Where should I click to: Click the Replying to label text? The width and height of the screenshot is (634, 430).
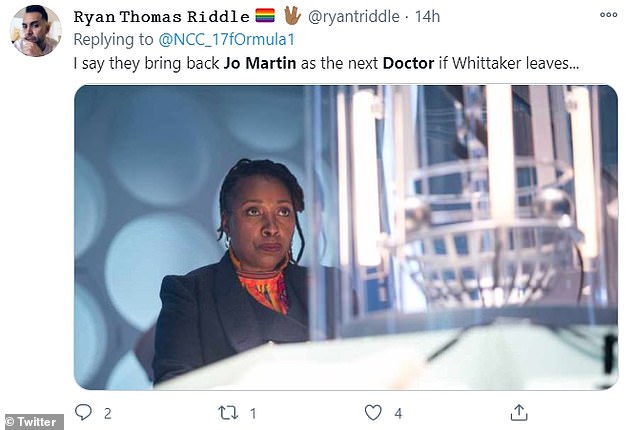[114, 40]
